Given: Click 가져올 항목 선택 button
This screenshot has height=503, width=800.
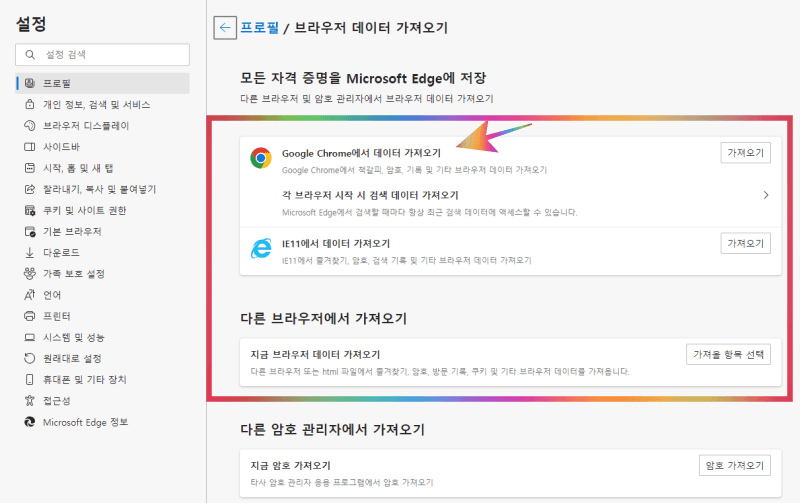Looking at the screenshot, I should pos(728,354).
